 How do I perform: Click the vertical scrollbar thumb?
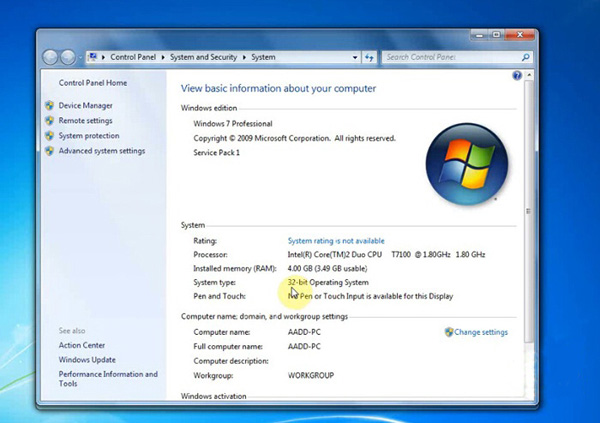528,211
